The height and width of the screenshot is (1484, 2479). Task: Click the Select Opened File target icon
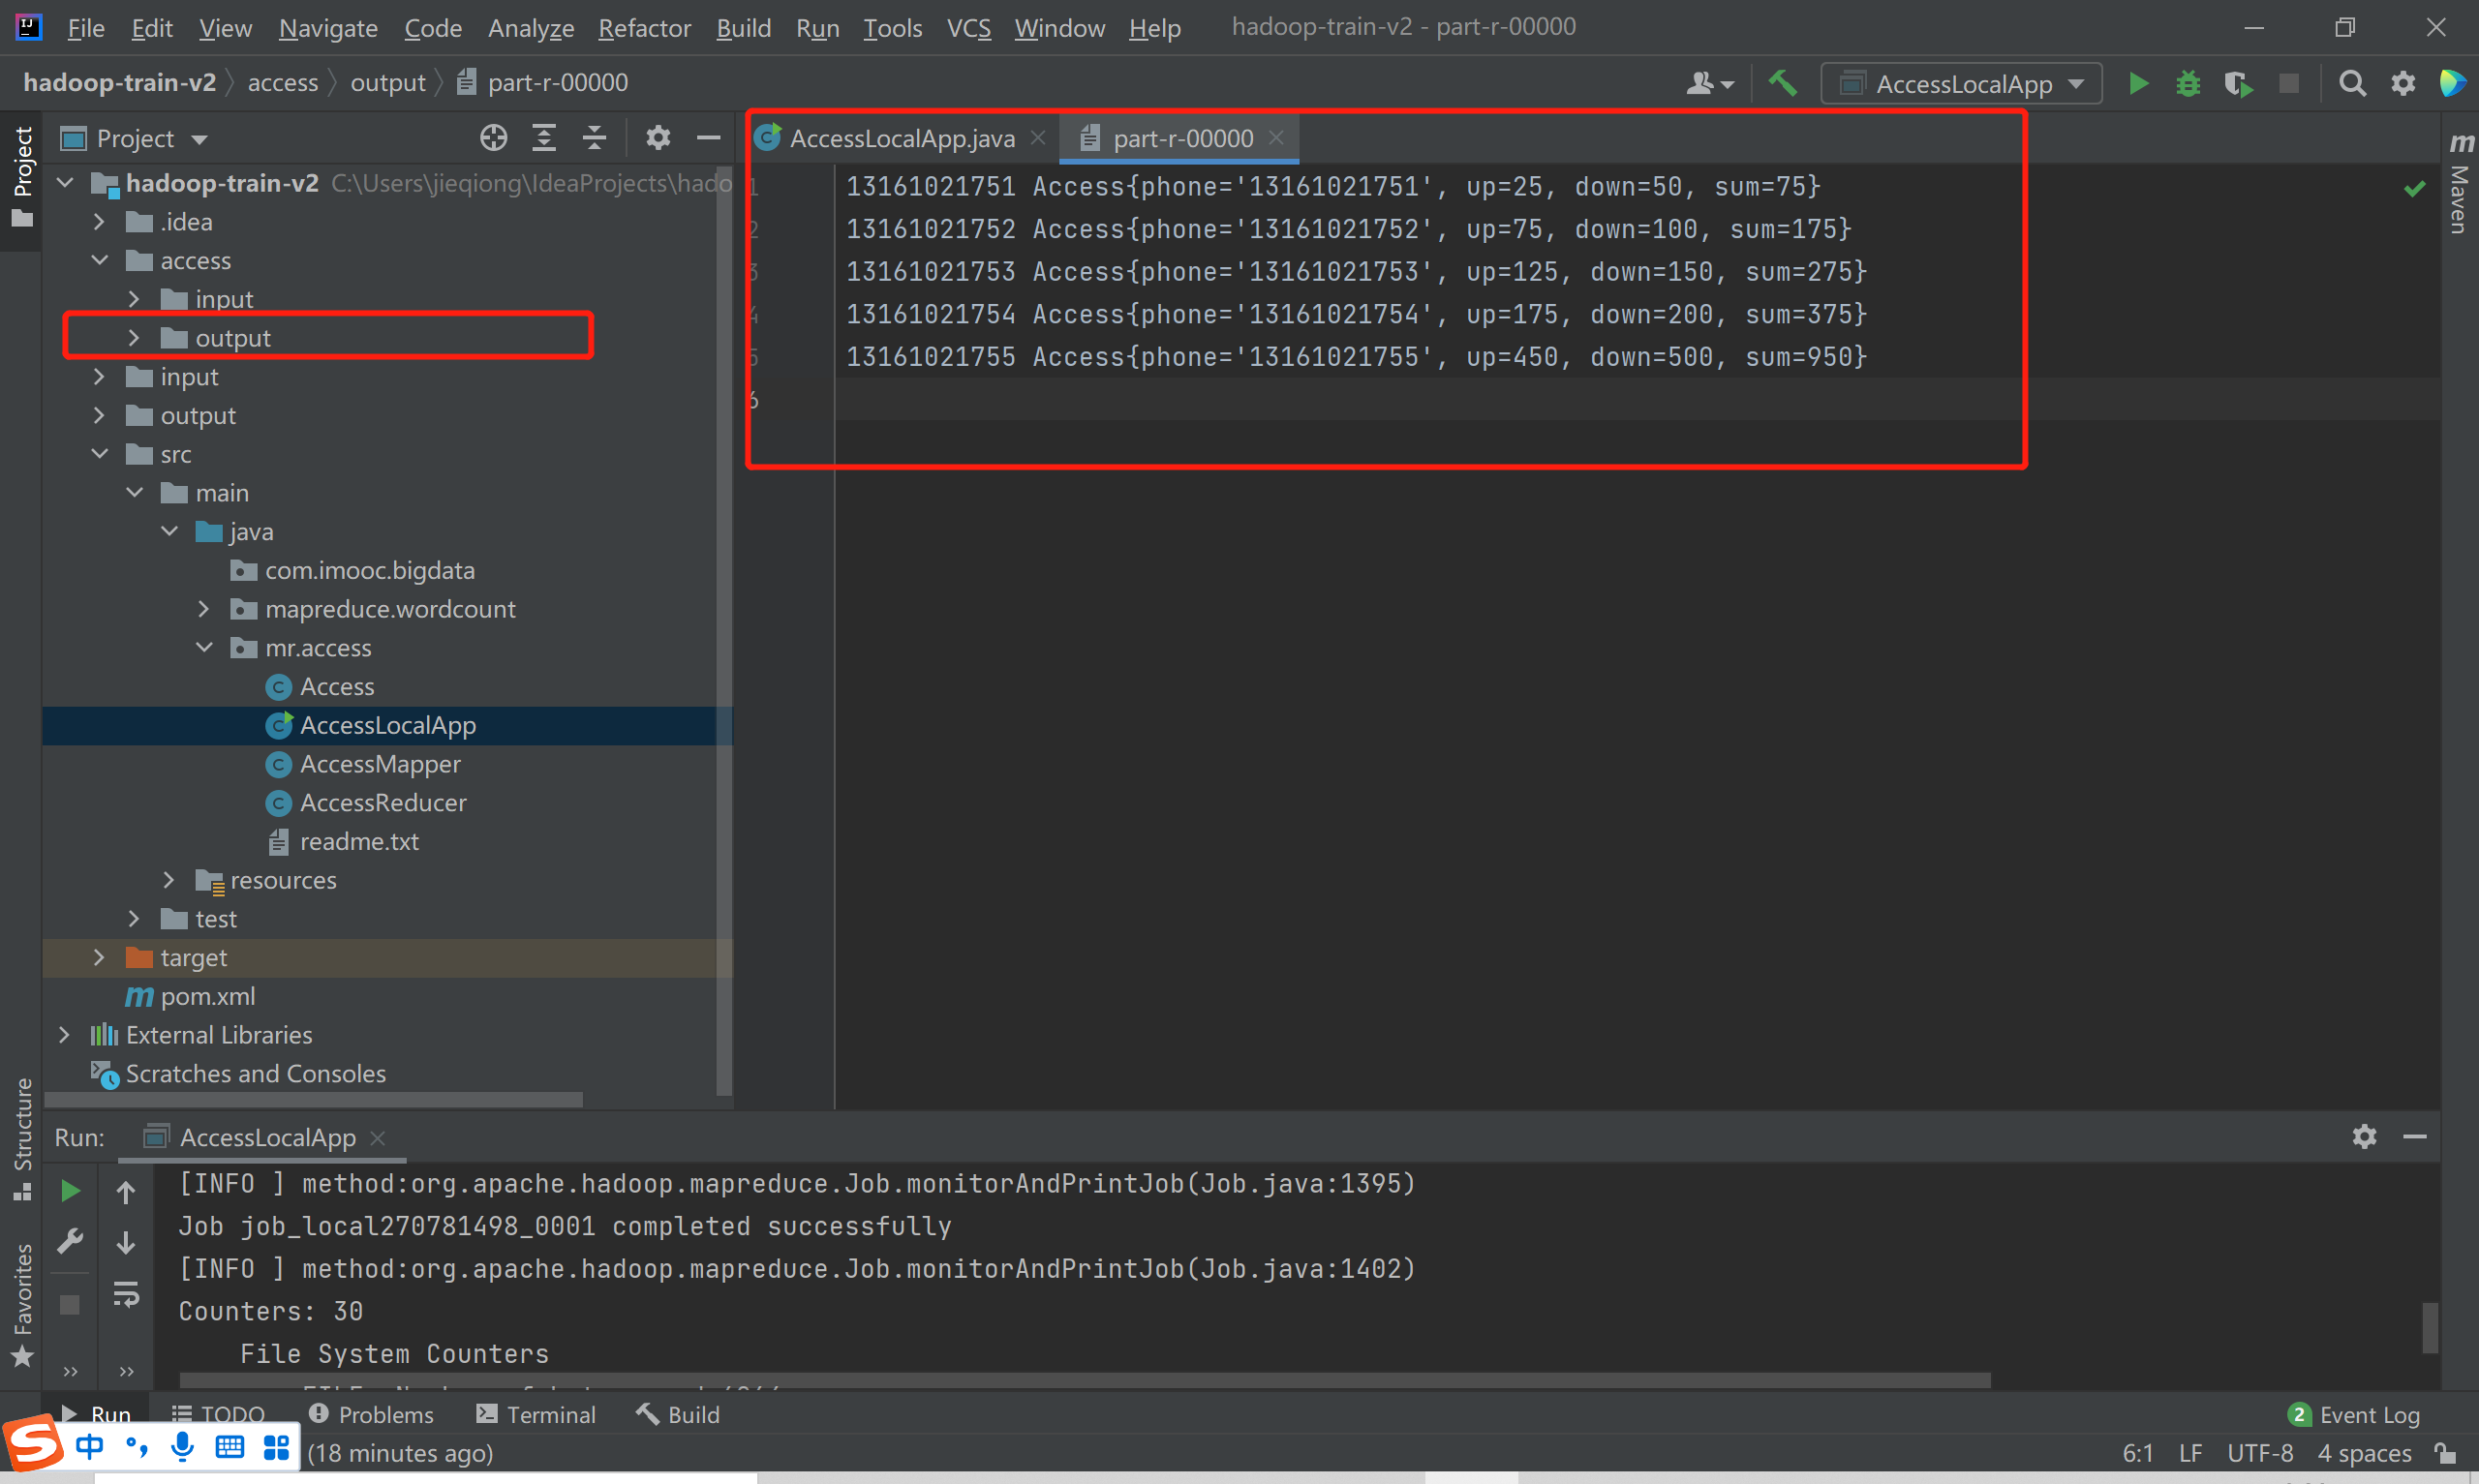493,138
